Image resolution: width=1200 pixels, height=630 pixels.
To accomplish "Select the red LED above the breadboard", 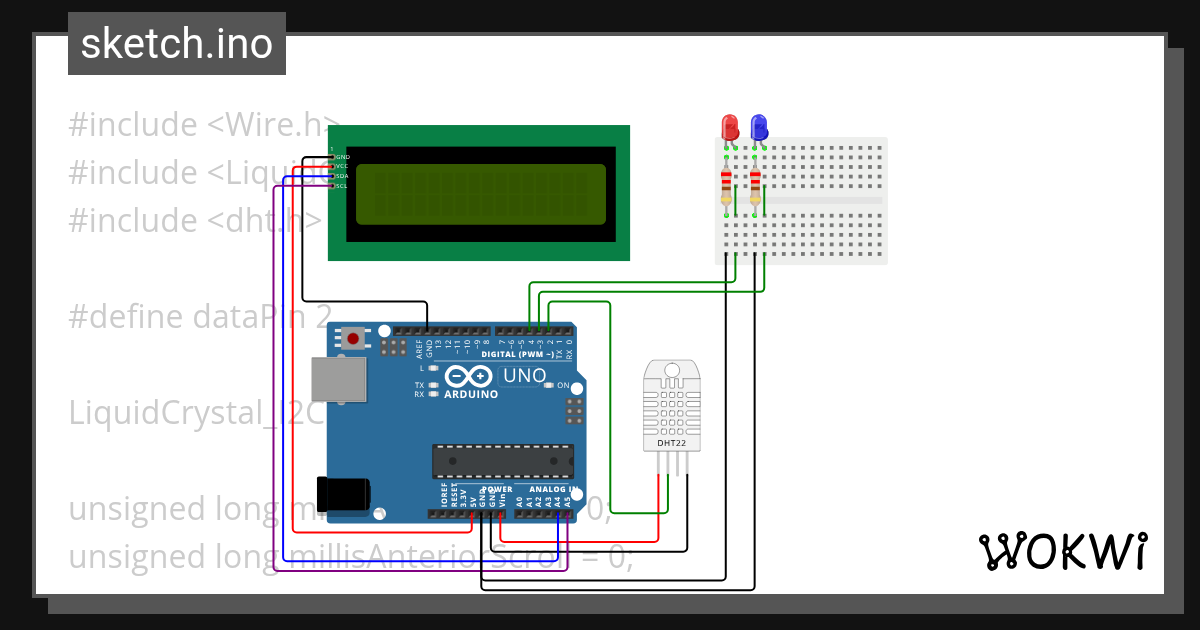I will coord(730,126).
